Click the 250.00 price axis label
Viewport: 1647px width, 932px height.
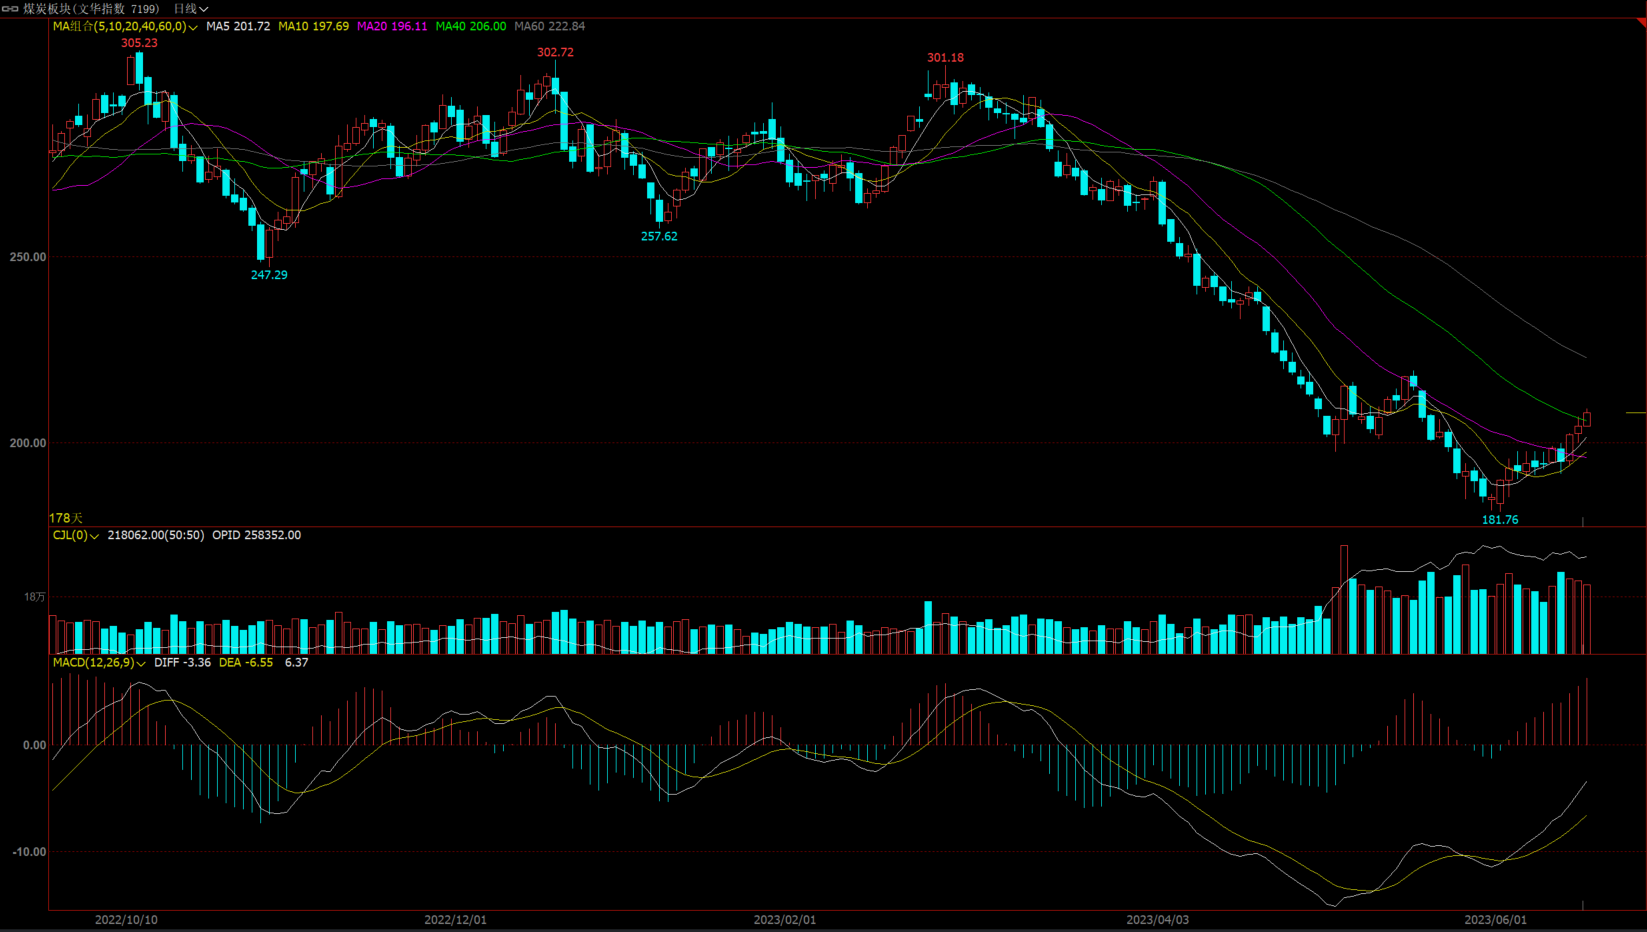pos(28,257)
